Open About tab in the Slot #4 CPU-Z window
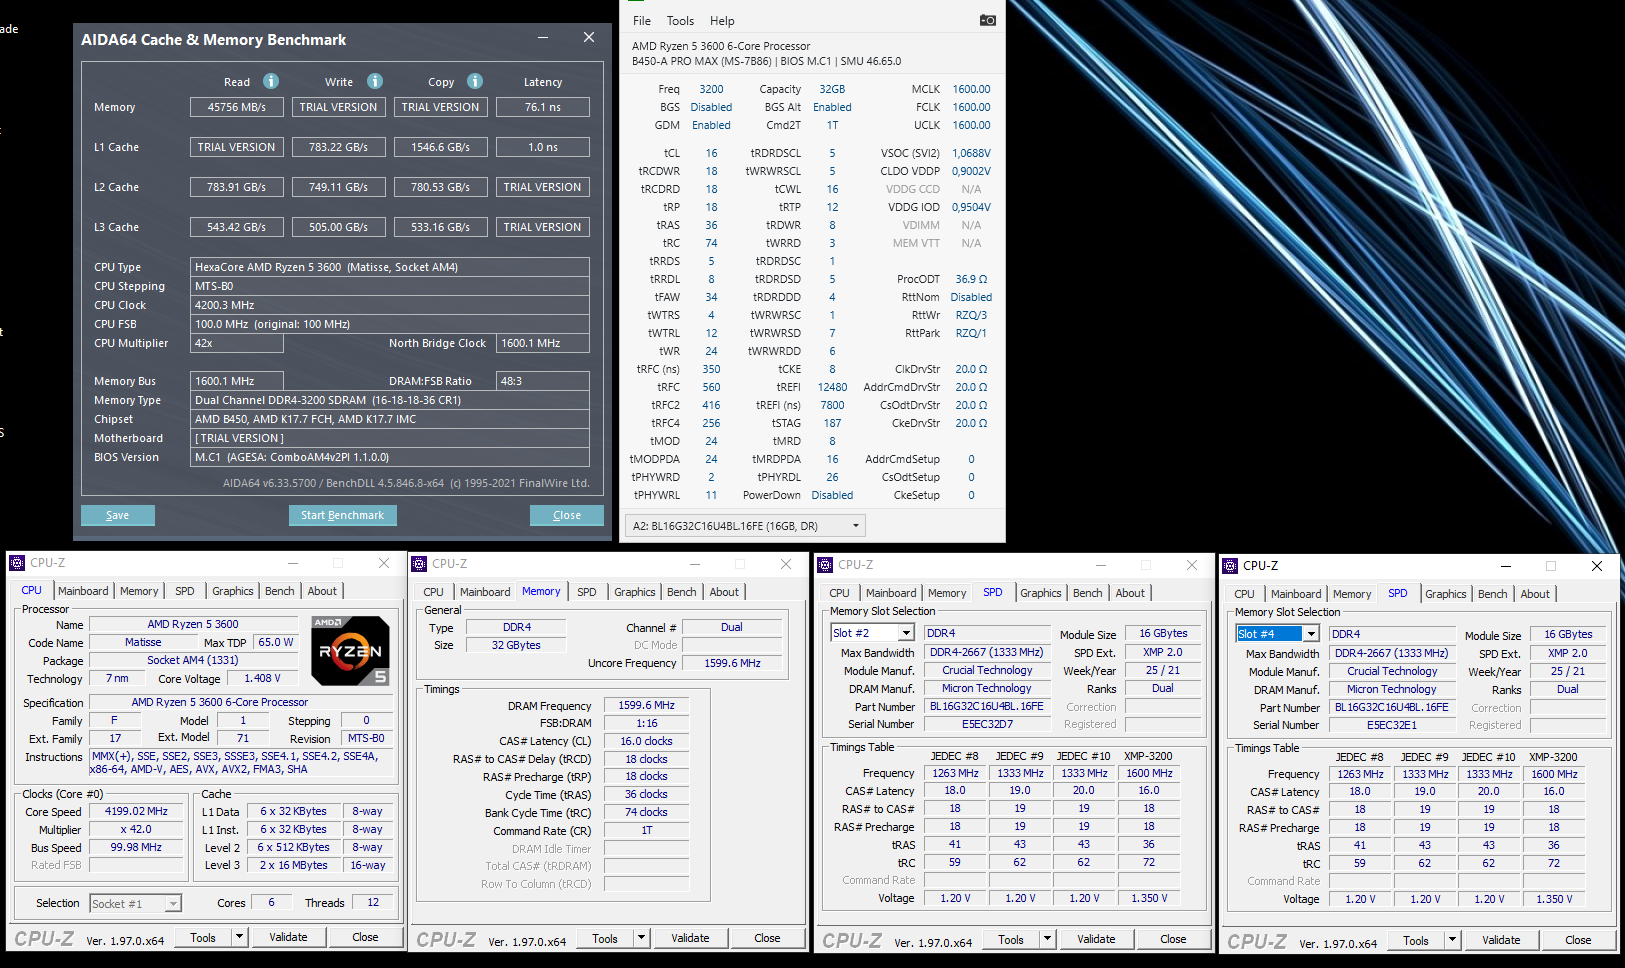 tap(1535, 594)
